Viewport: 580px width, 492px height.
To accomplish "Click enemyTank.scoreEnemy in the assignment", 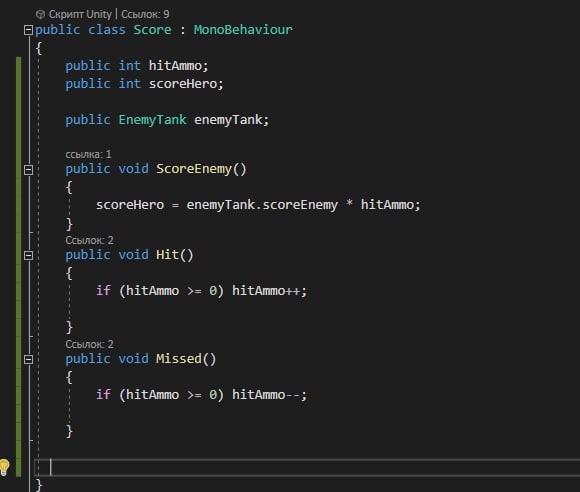I will (x=262, y=205).
